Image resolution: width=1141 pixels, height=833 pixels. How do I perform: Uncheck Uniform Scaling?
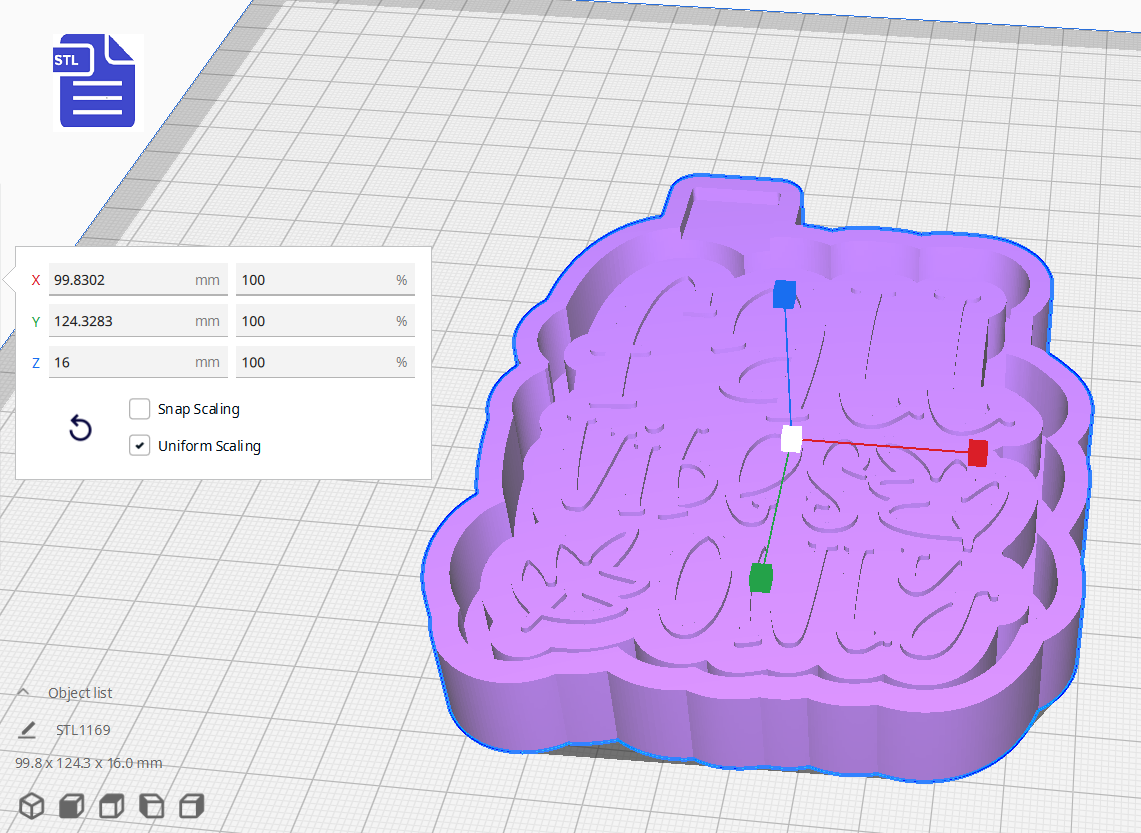(139, 445)
